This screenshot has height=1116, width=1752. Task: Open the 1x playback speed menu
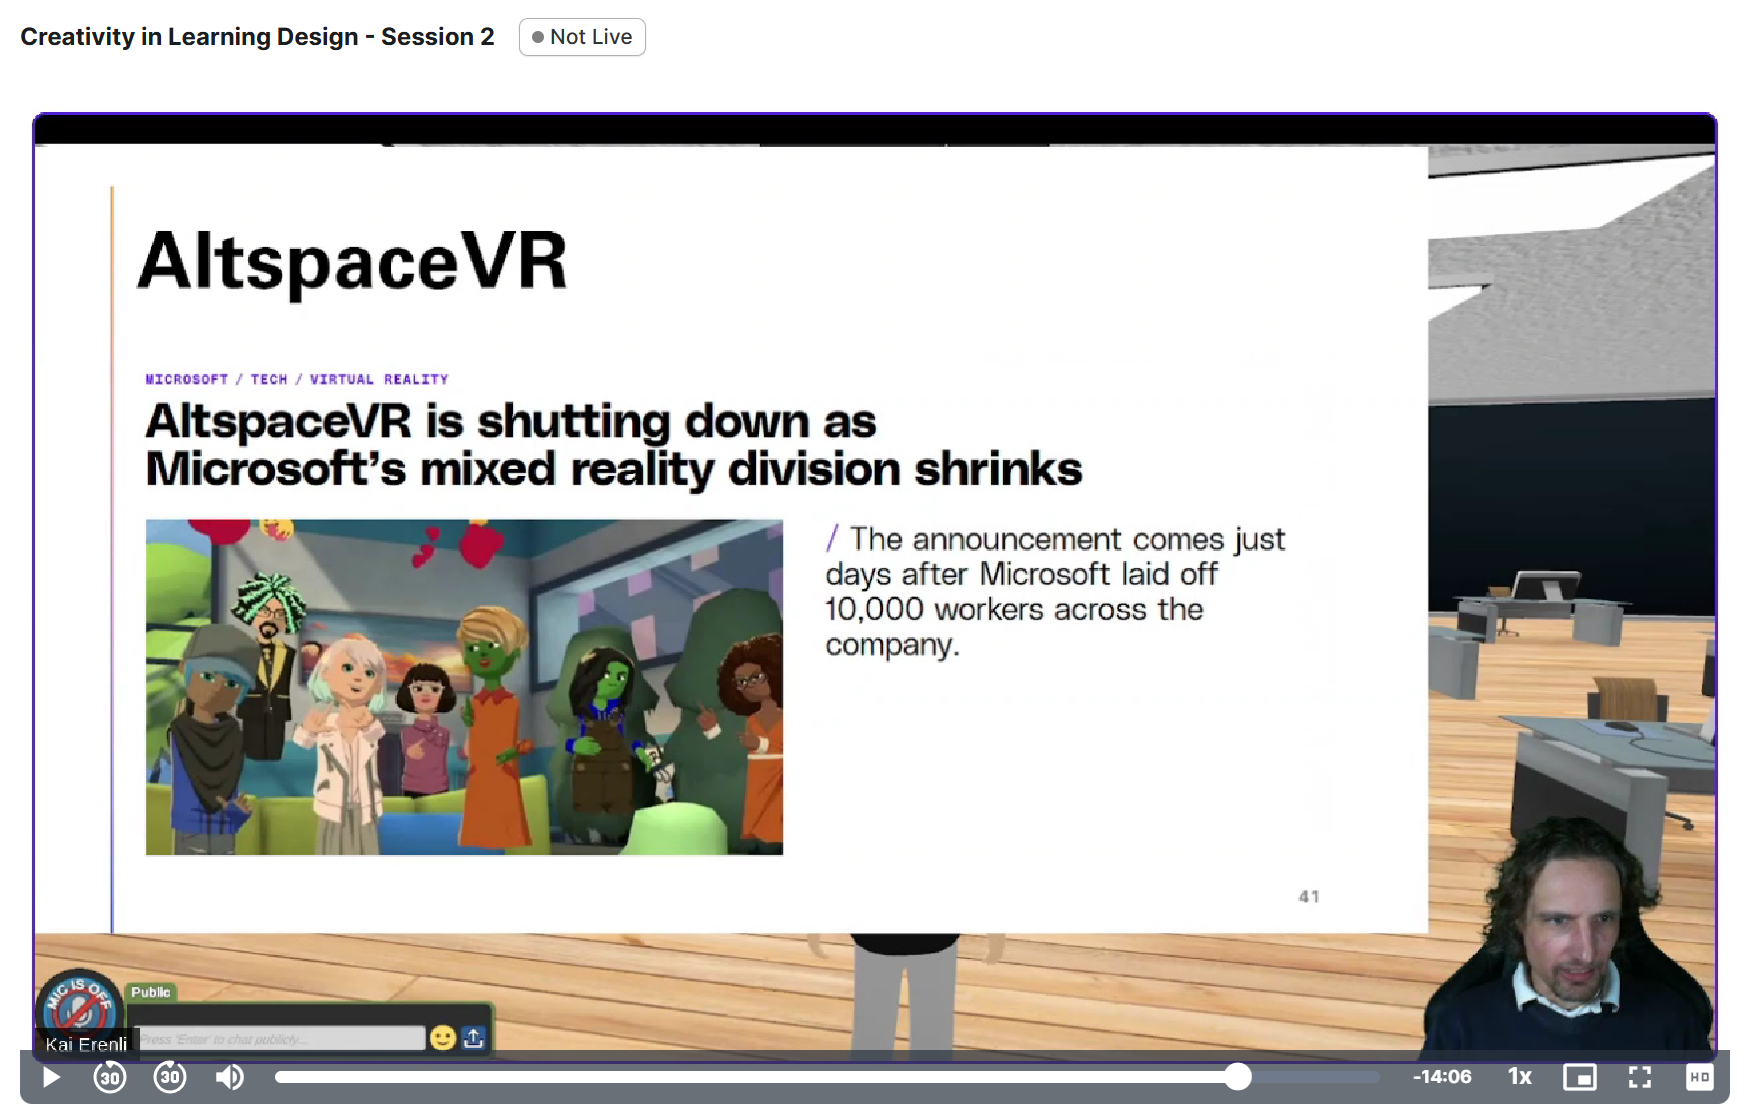pos(1520,1077)
